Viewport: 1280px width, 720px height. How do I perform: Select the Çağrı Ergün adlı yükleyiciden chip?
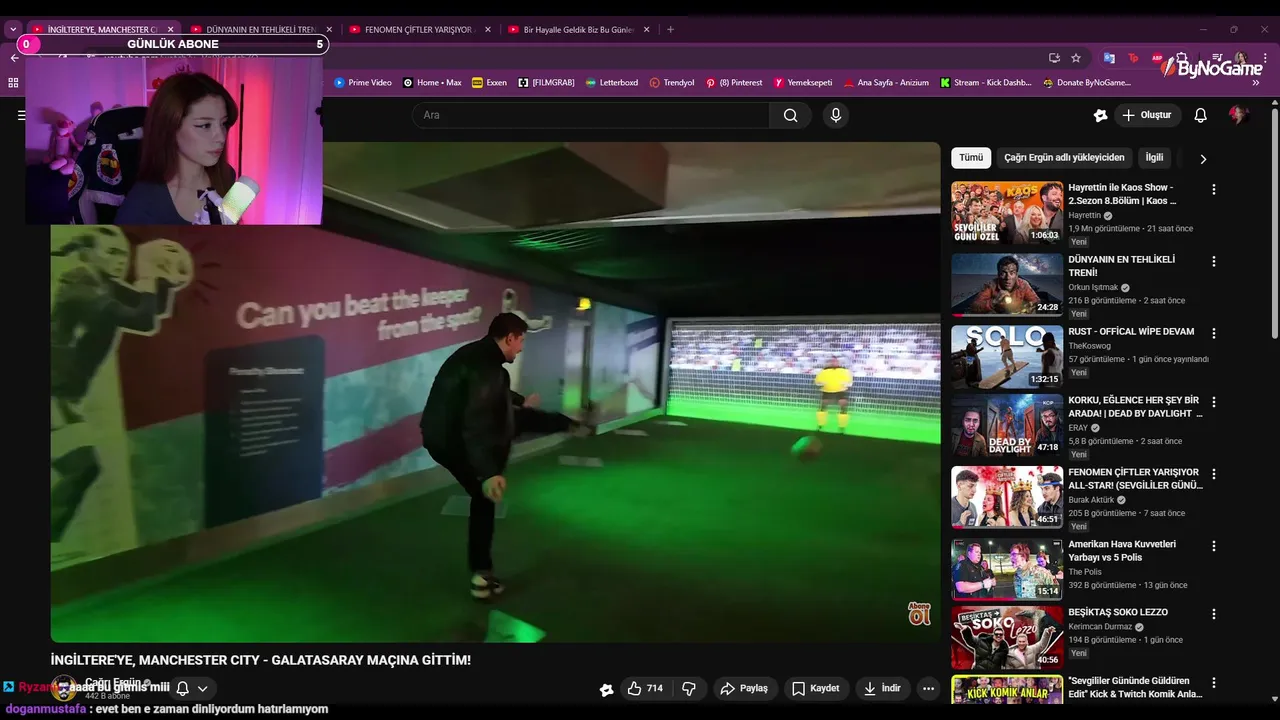pyautogui.click(x=1064, y=158)
